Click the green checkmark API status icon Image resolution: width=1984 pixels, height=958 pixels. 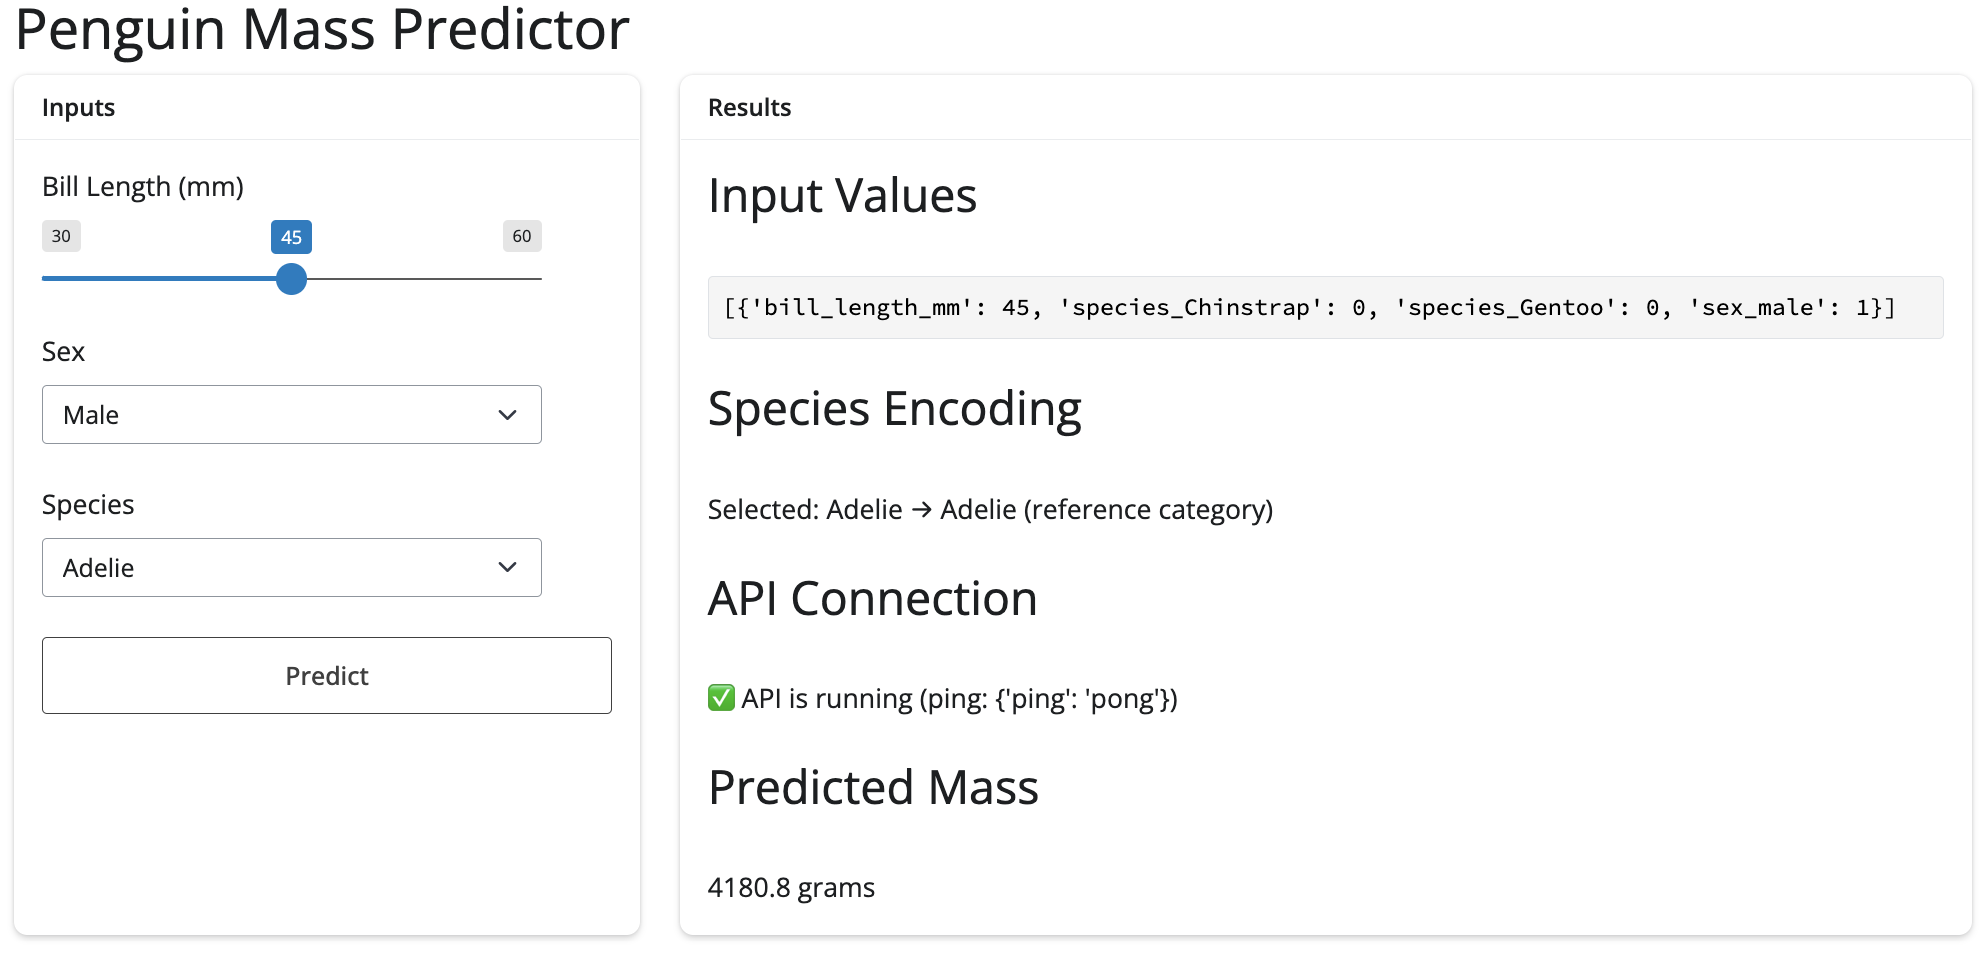(x=721, y=697)
